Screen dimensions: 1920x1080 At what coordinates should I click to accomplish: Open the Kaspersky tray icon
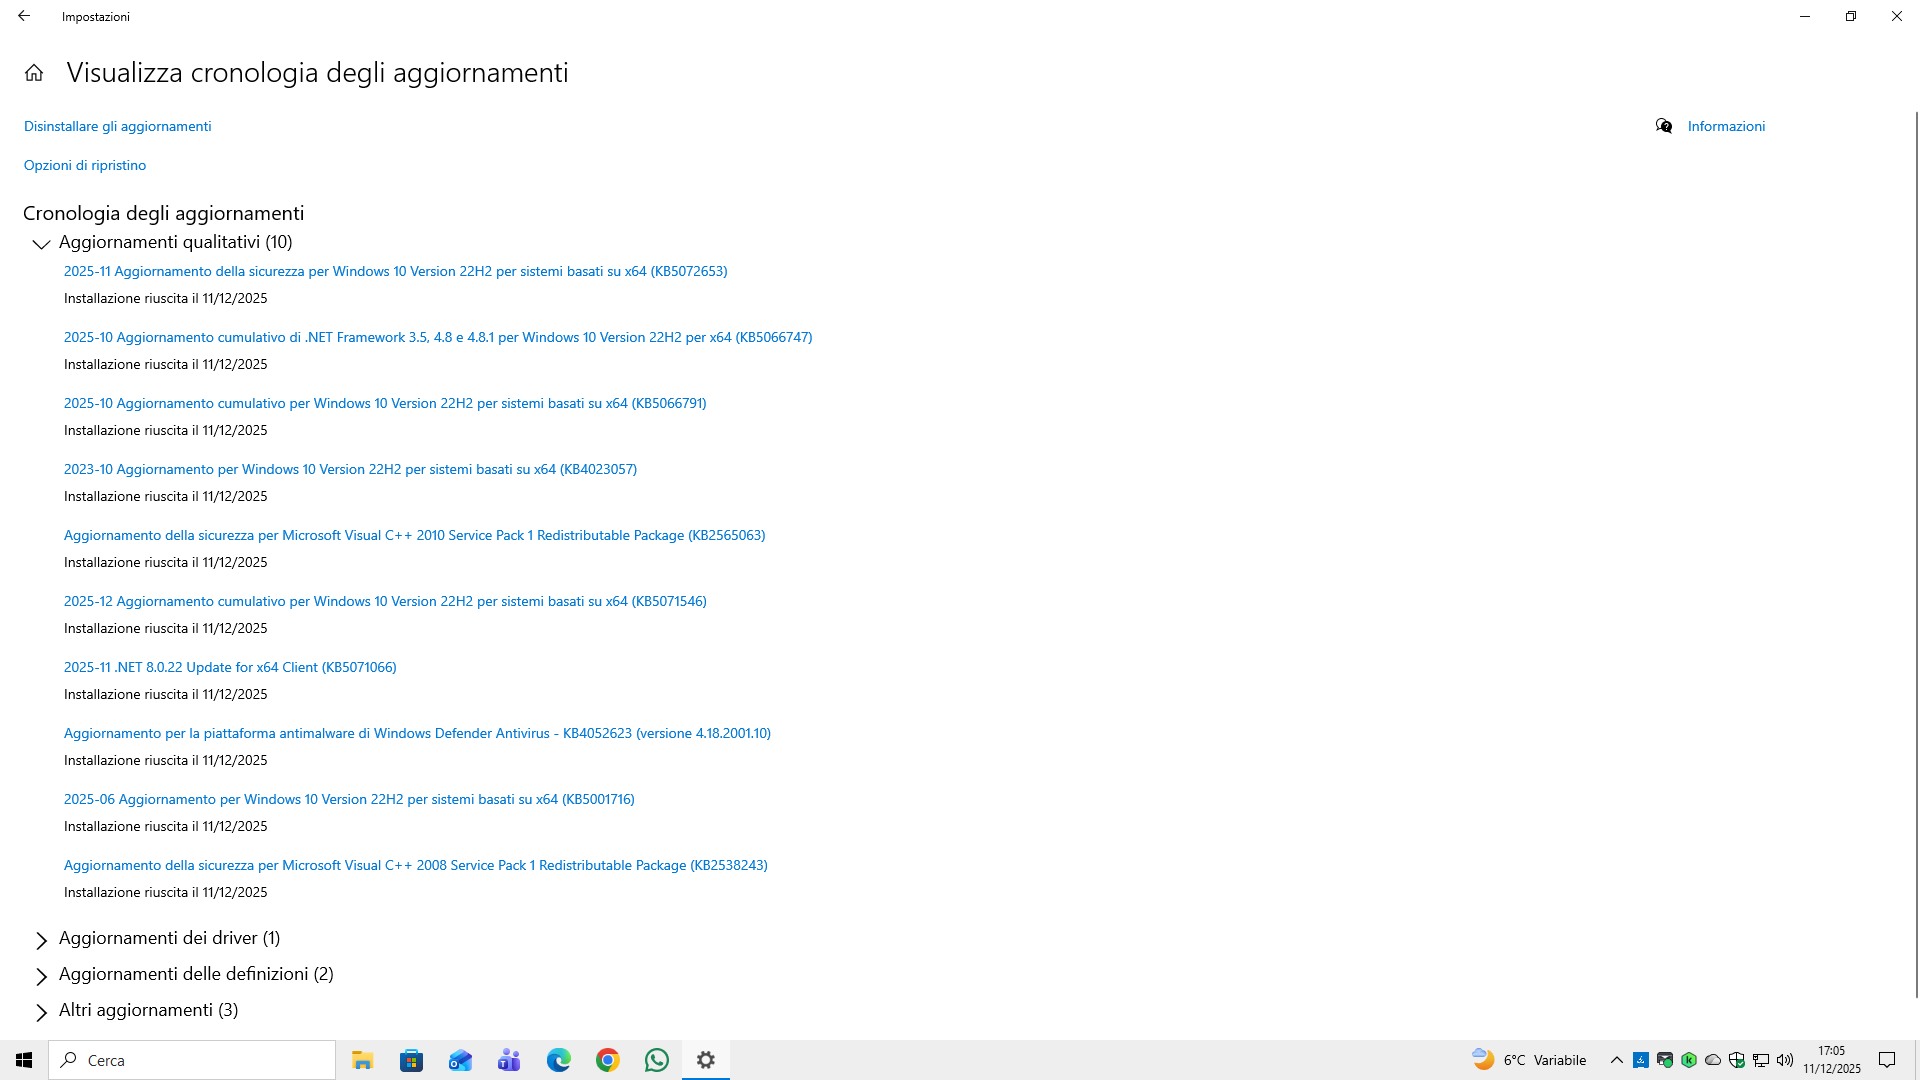(1689, 1060)
